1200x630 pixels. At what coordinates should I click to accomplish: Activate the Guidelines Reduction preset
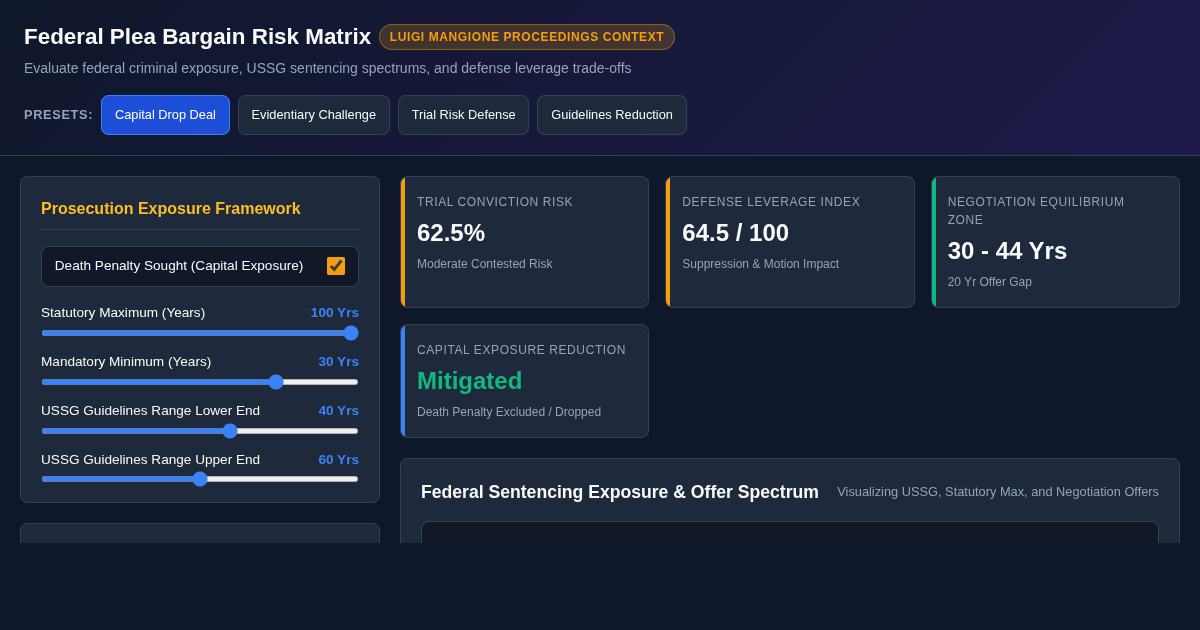(612, 115)
